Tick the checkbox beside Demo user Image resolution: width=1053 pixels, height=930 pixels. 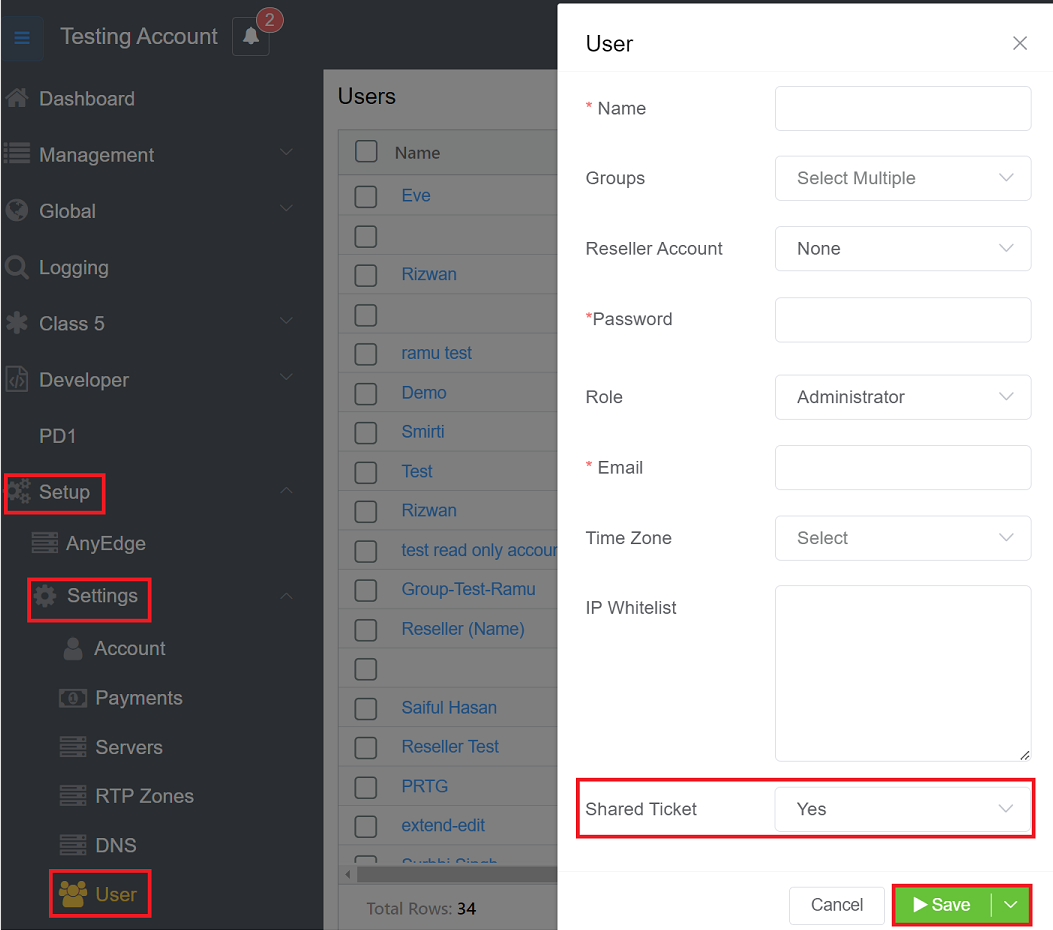pyautogui.click(x=366, y=393)
